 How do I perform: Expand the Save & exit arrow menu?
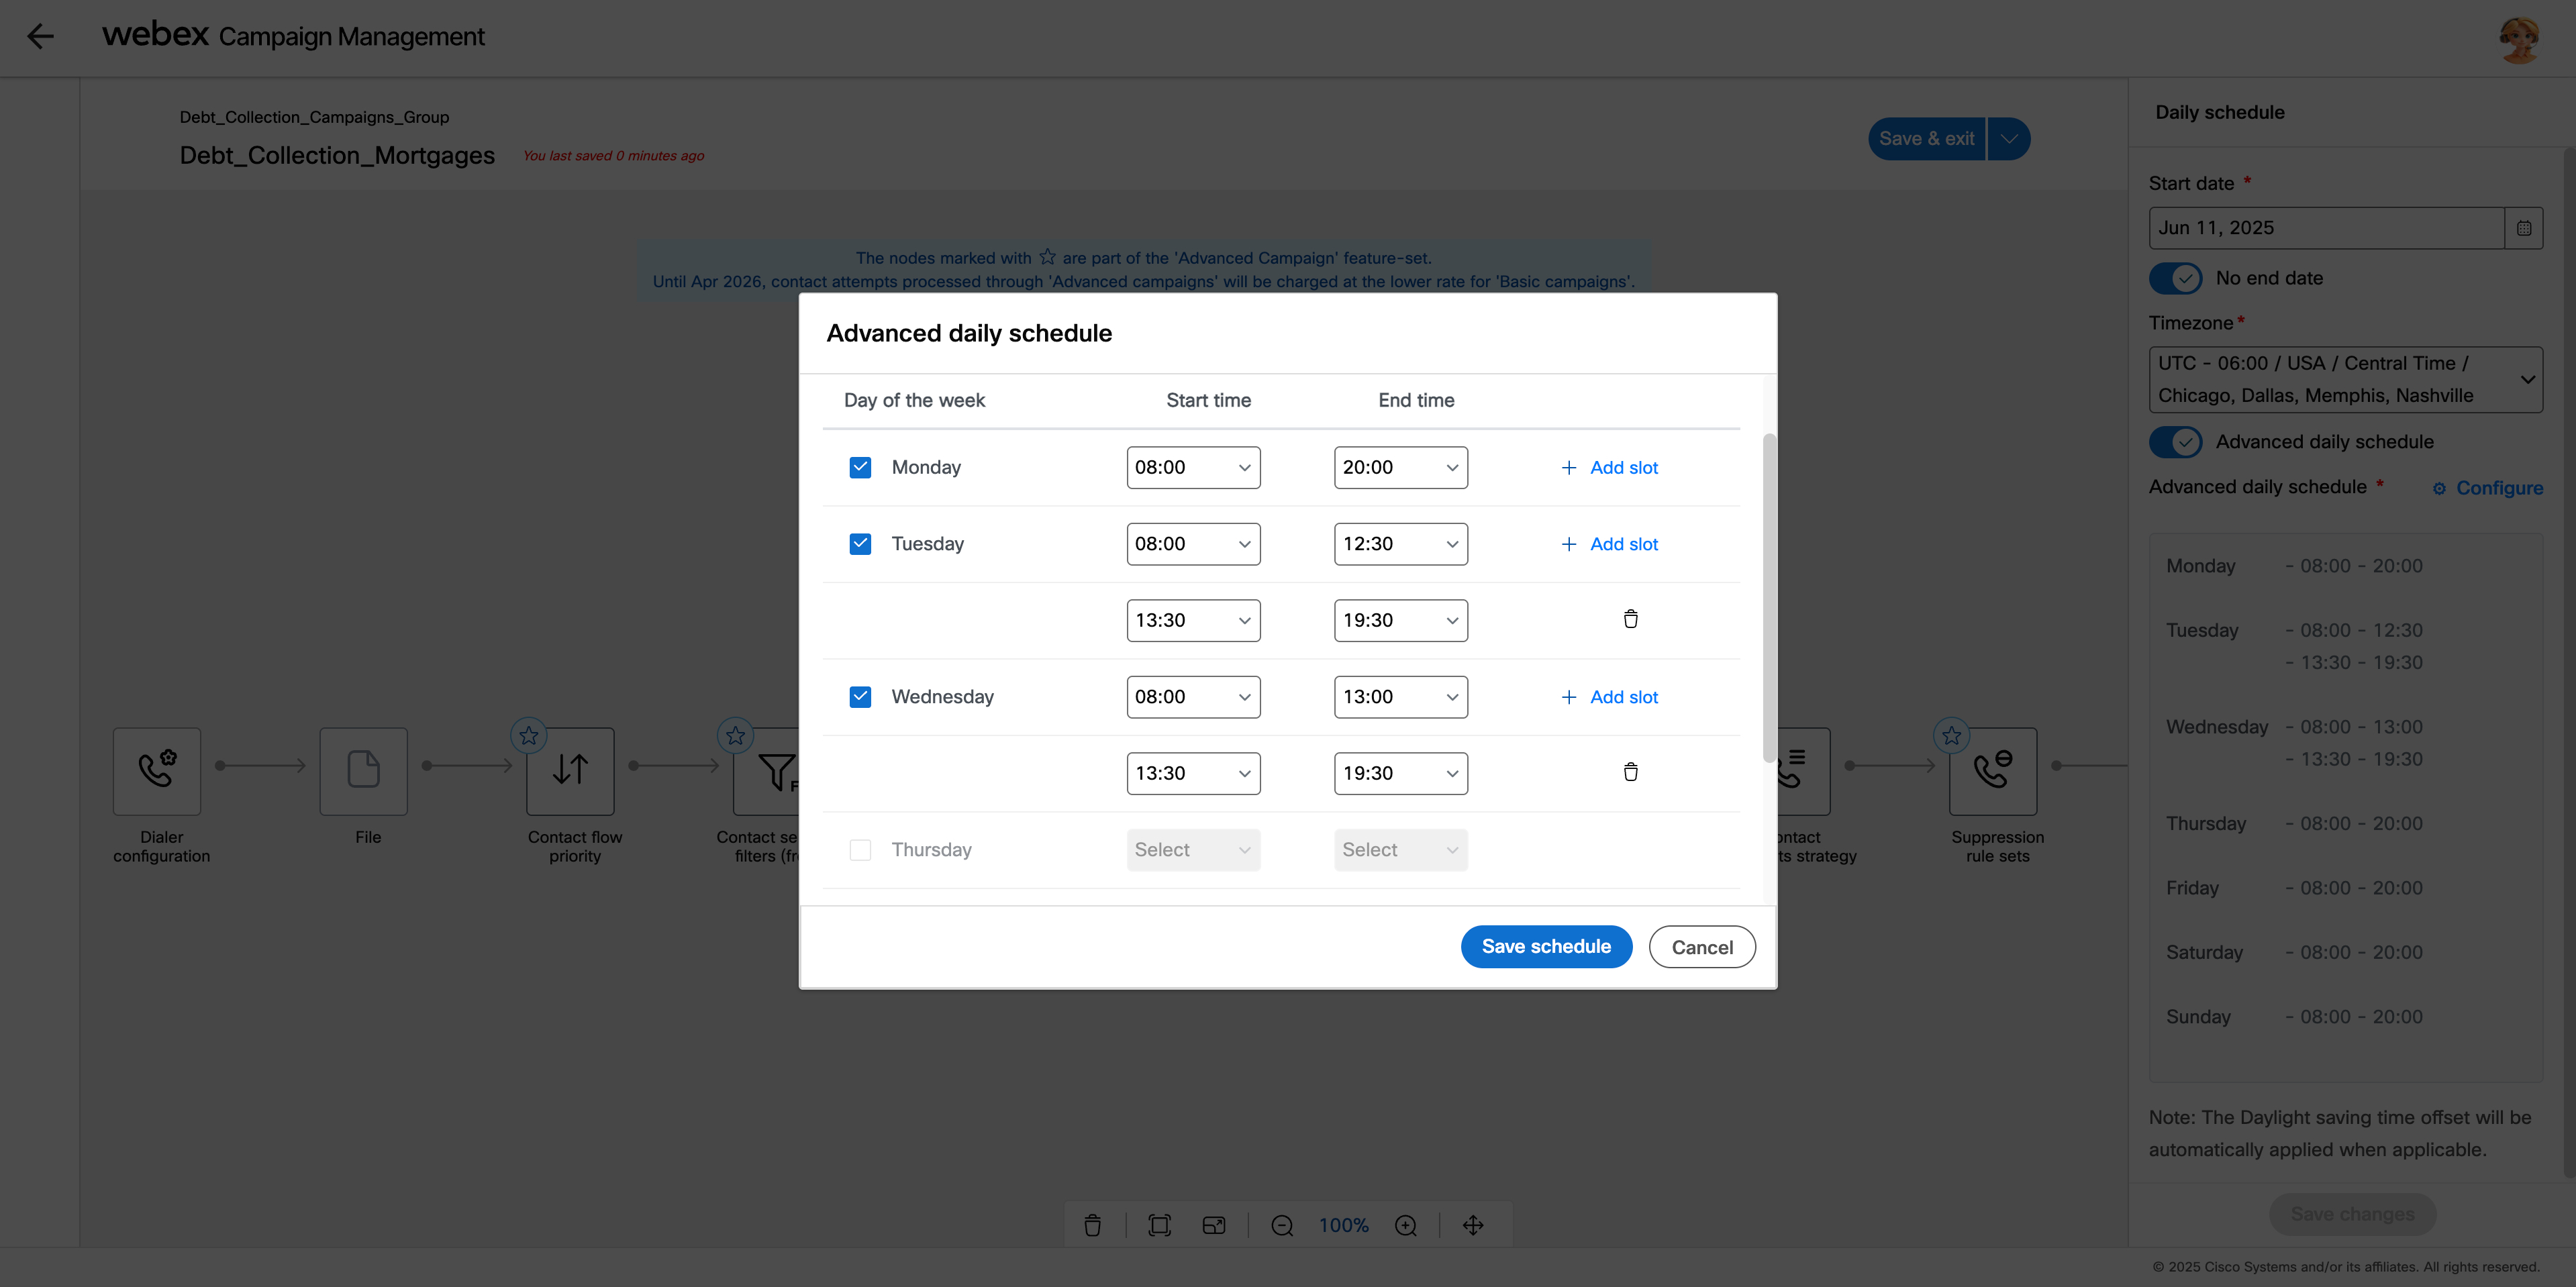[x=2009, y=139]
